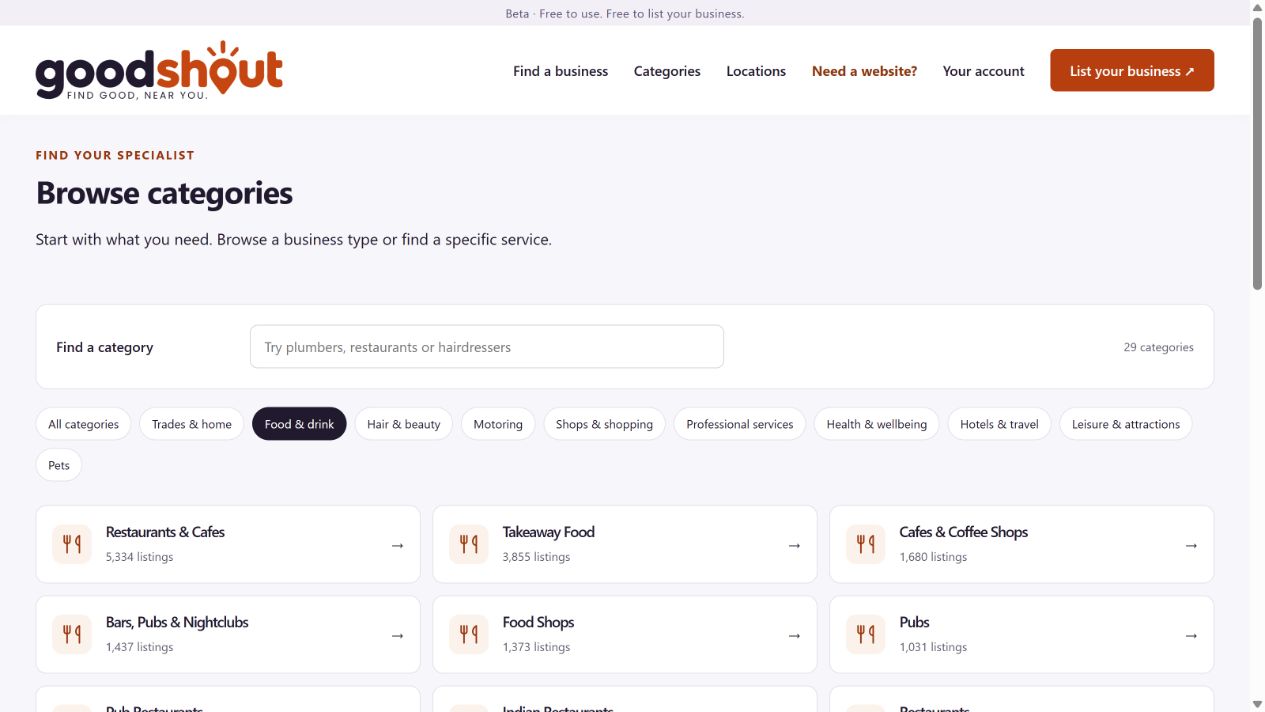Click the arrow on Bars, Pubs & Nightclubs card
The image size is (1265, 712).
pyautogui.click(x=397, y=635)
